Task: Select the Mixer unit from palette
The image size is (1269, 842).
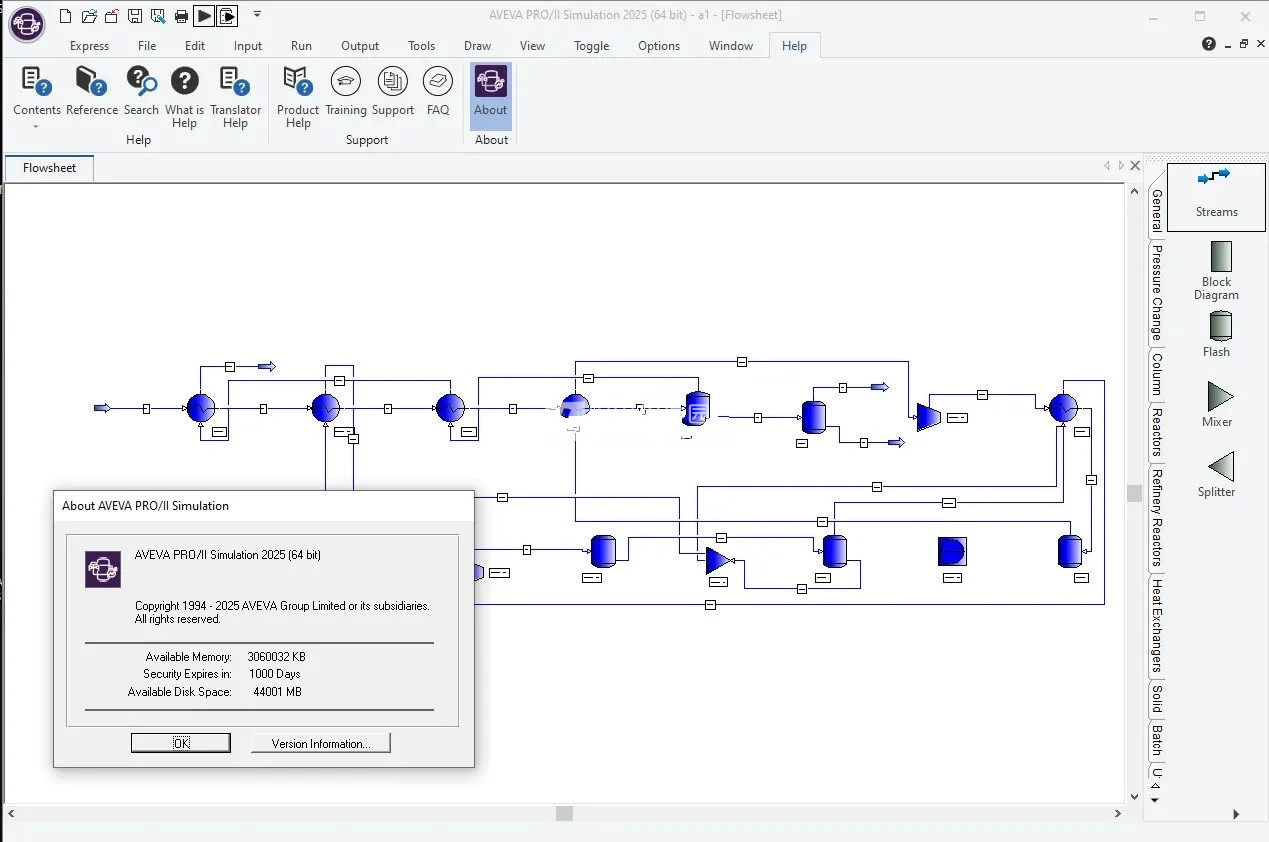Action: 1217,404
